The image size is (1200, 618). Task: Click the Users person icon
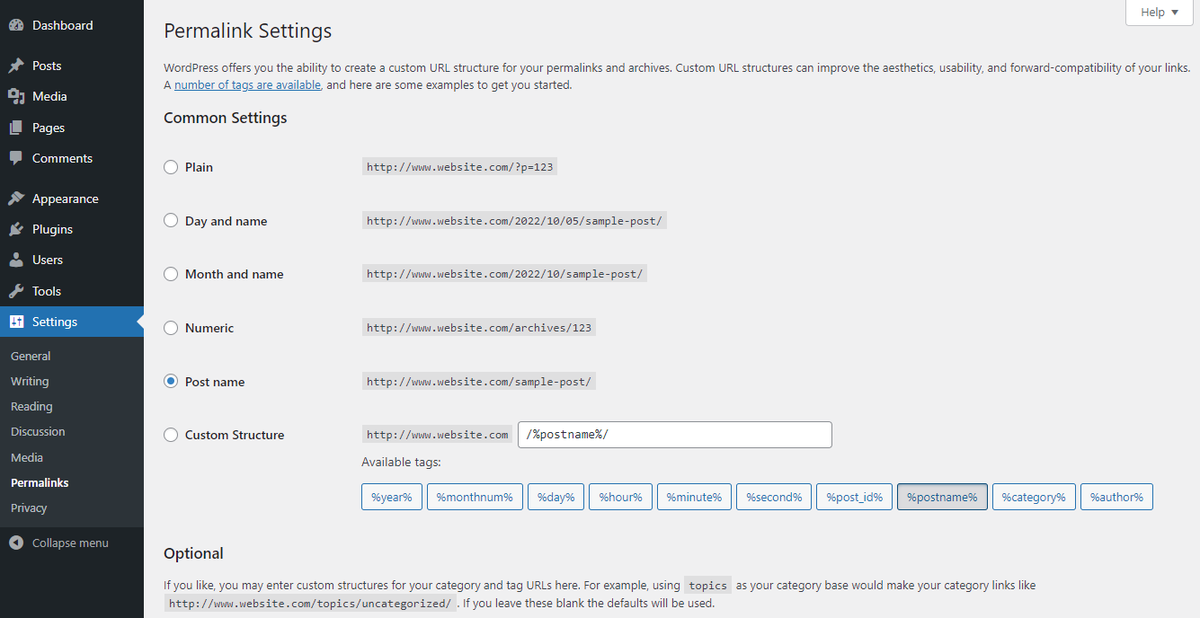point(16,260)
